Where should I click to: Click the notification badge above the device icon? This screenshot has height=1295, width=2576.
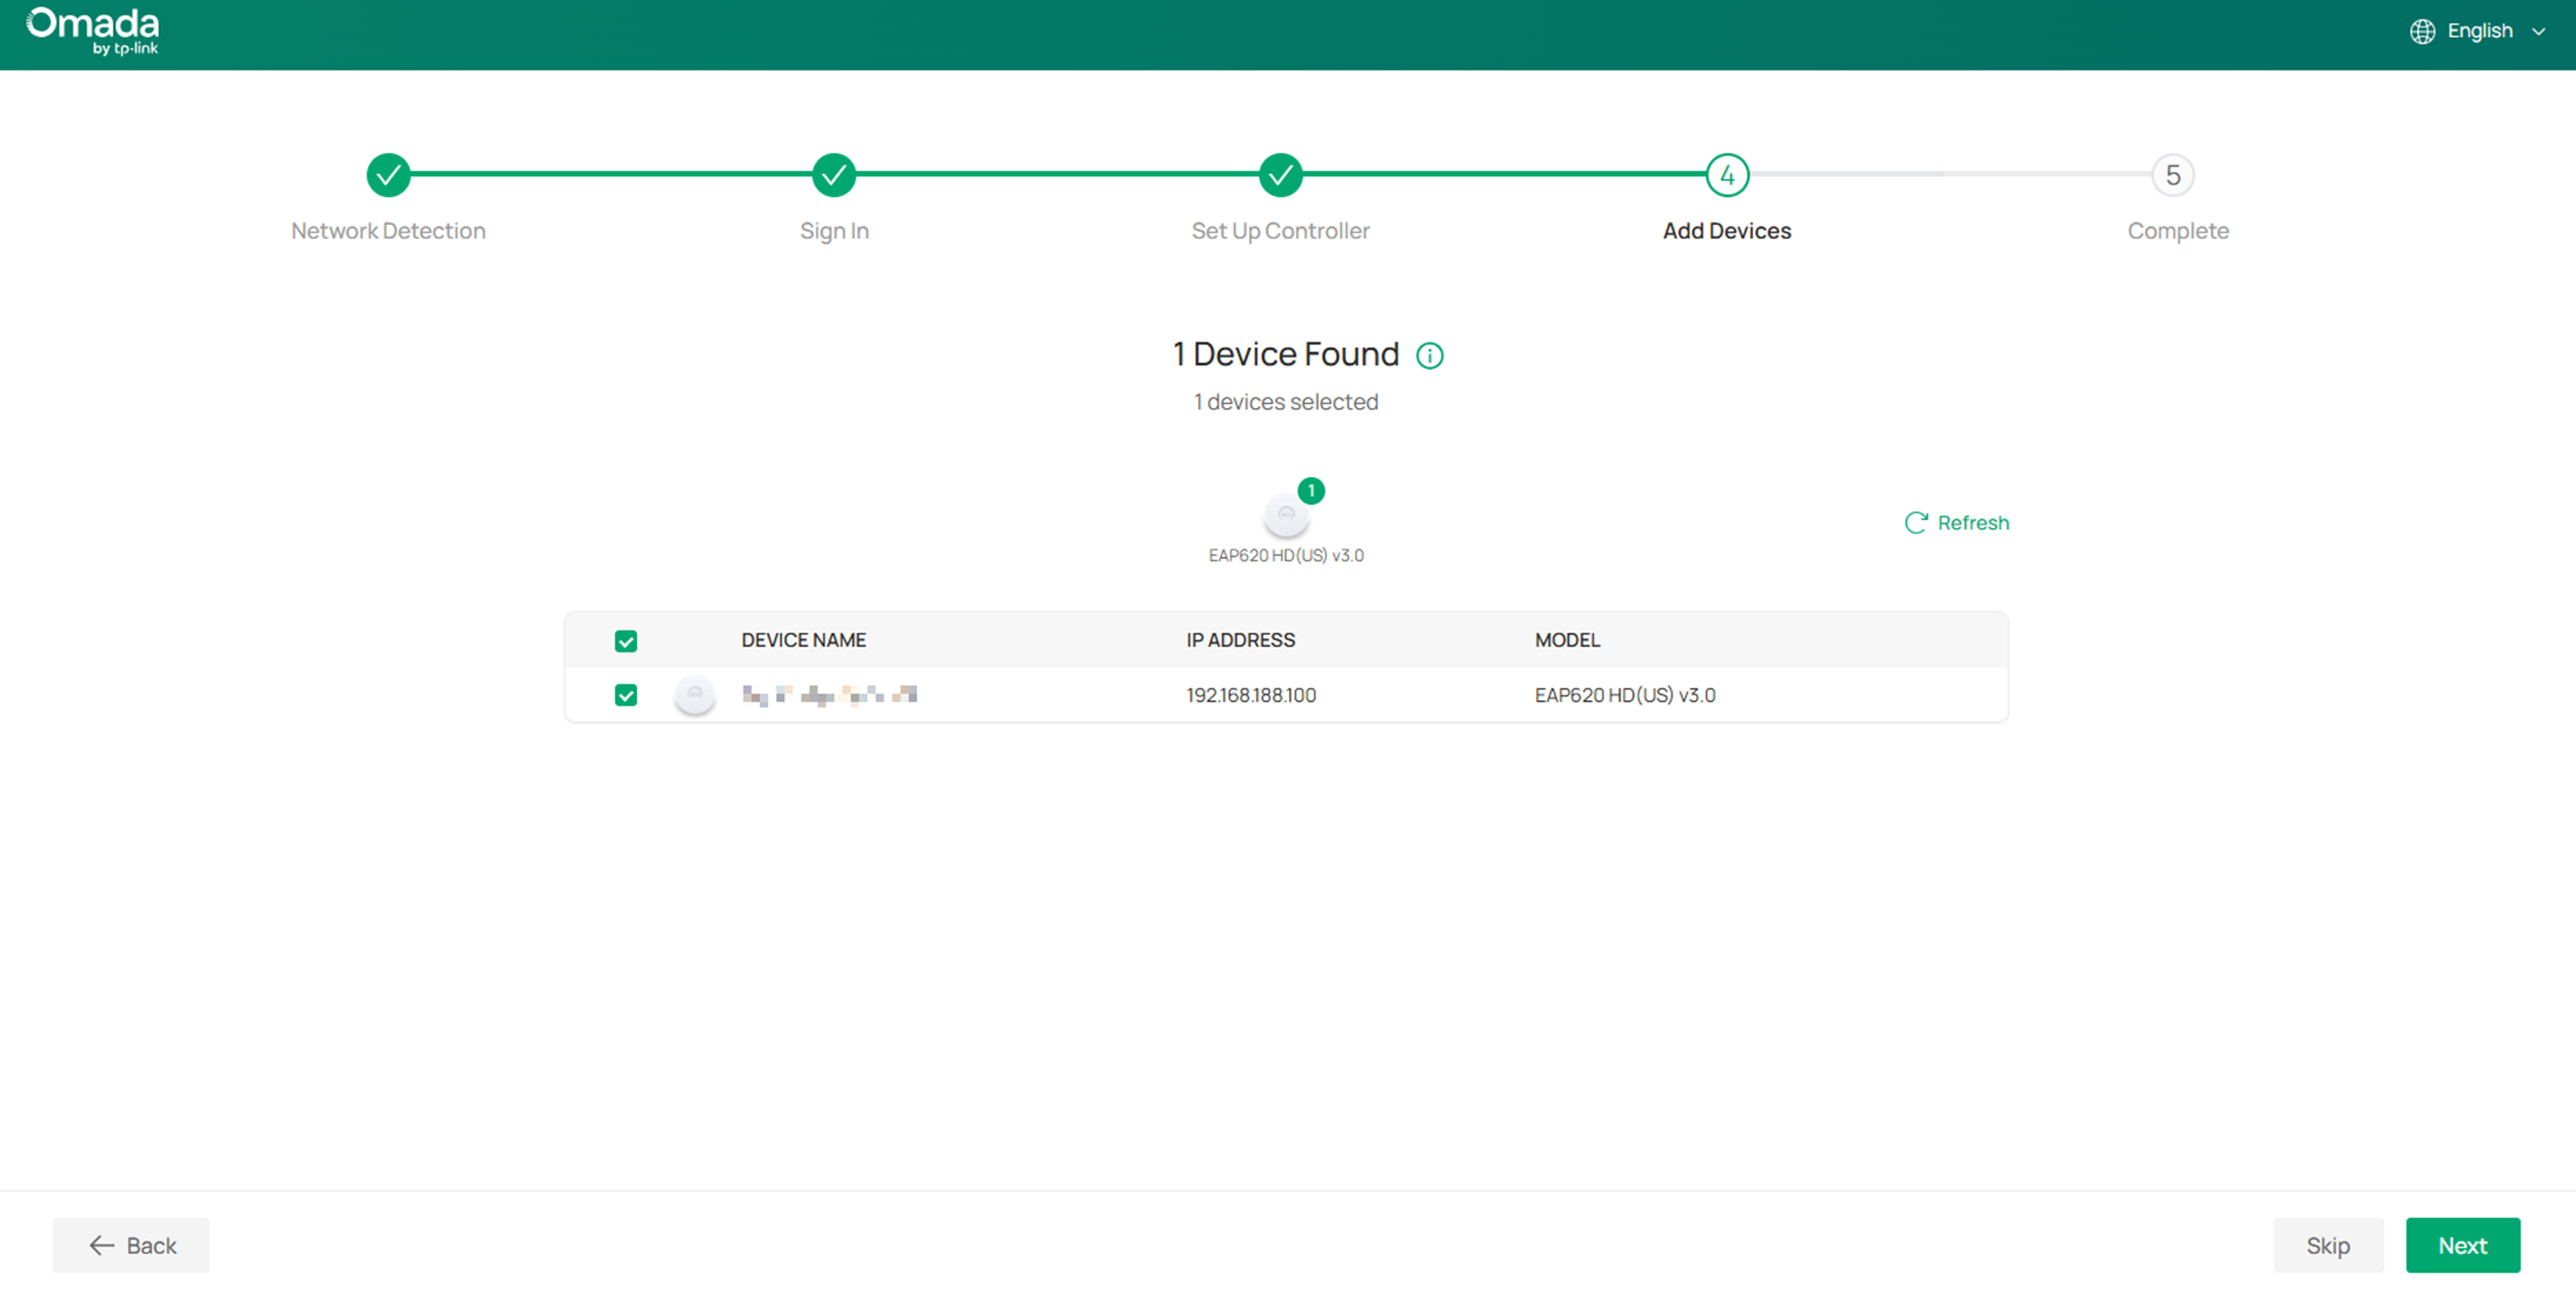click(x=1311, y=491)
